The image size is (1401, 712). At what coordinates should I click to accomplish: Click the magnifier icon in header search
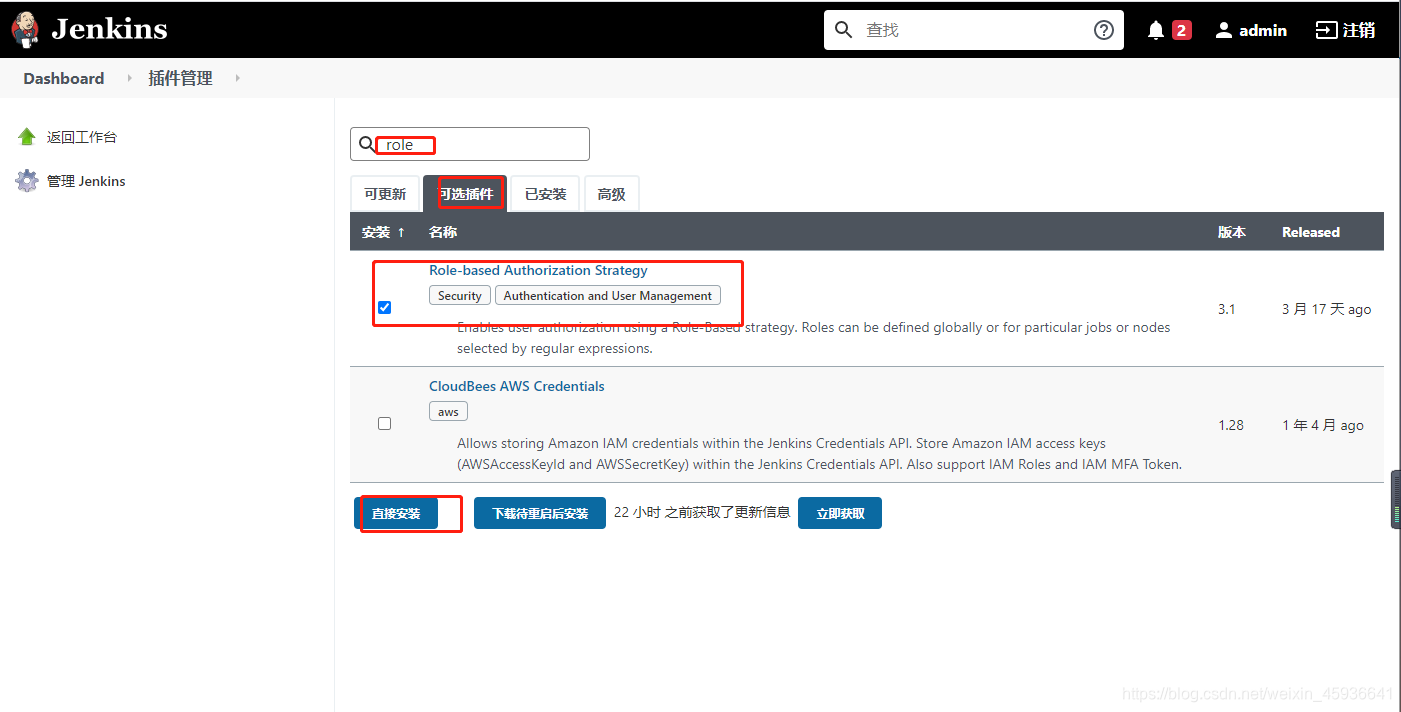pyautogui.click(x=844, y=30)
